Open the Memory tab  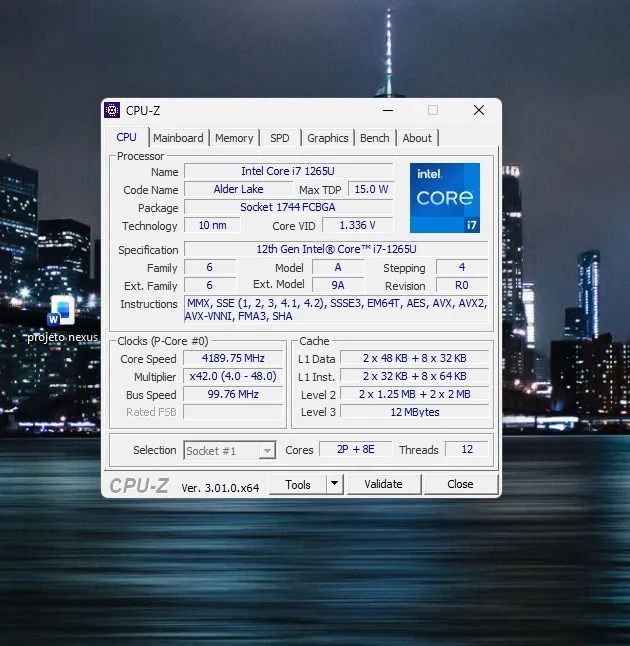point(234,138)
